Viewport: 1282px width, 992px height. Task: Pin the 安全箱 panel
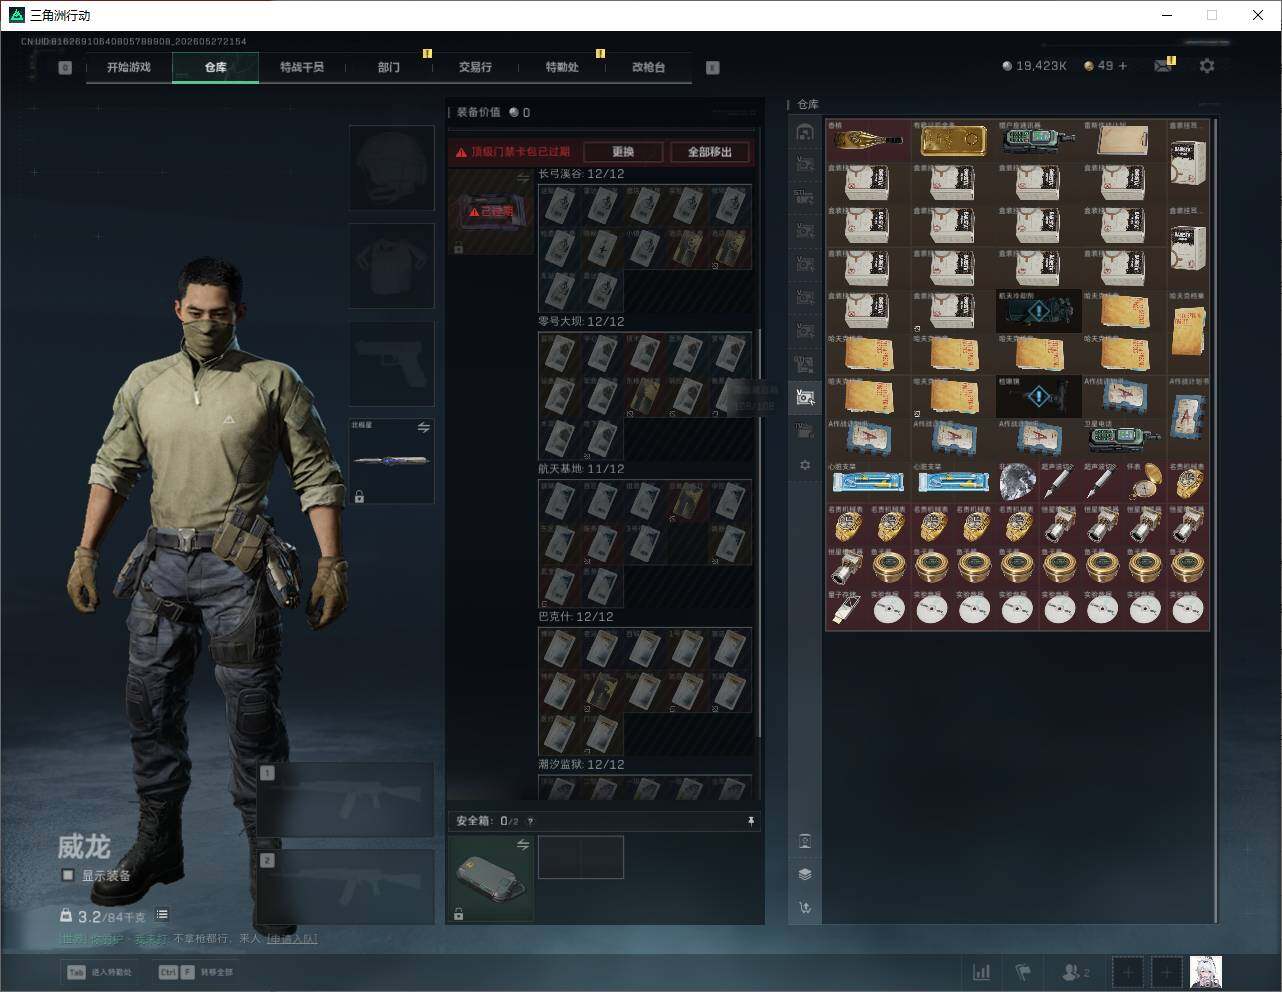tap(751, 821)
